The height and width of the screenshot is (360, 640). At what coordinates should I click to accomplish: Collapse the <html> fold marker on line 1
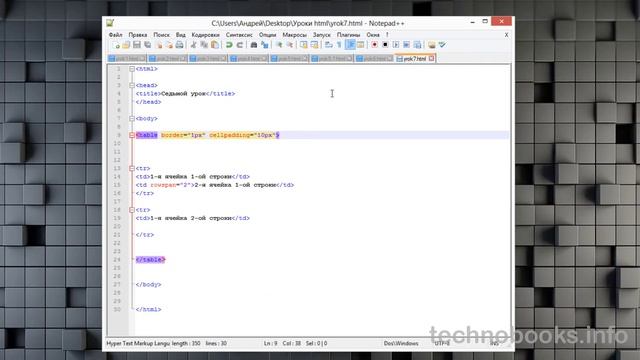tap(132, 69)
